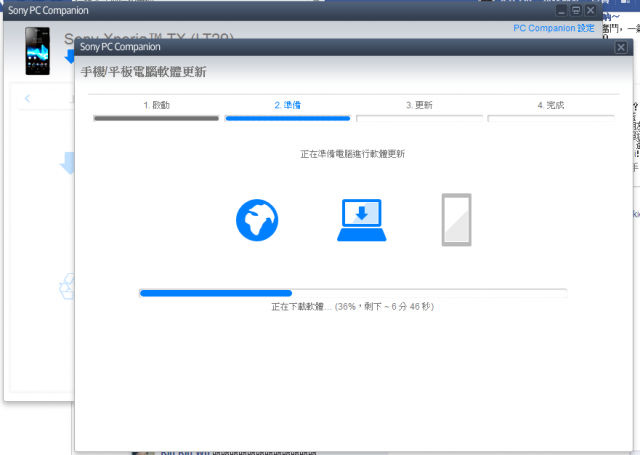
Task: Click the 正在下載軟體 status text
Action: [353, 306]
